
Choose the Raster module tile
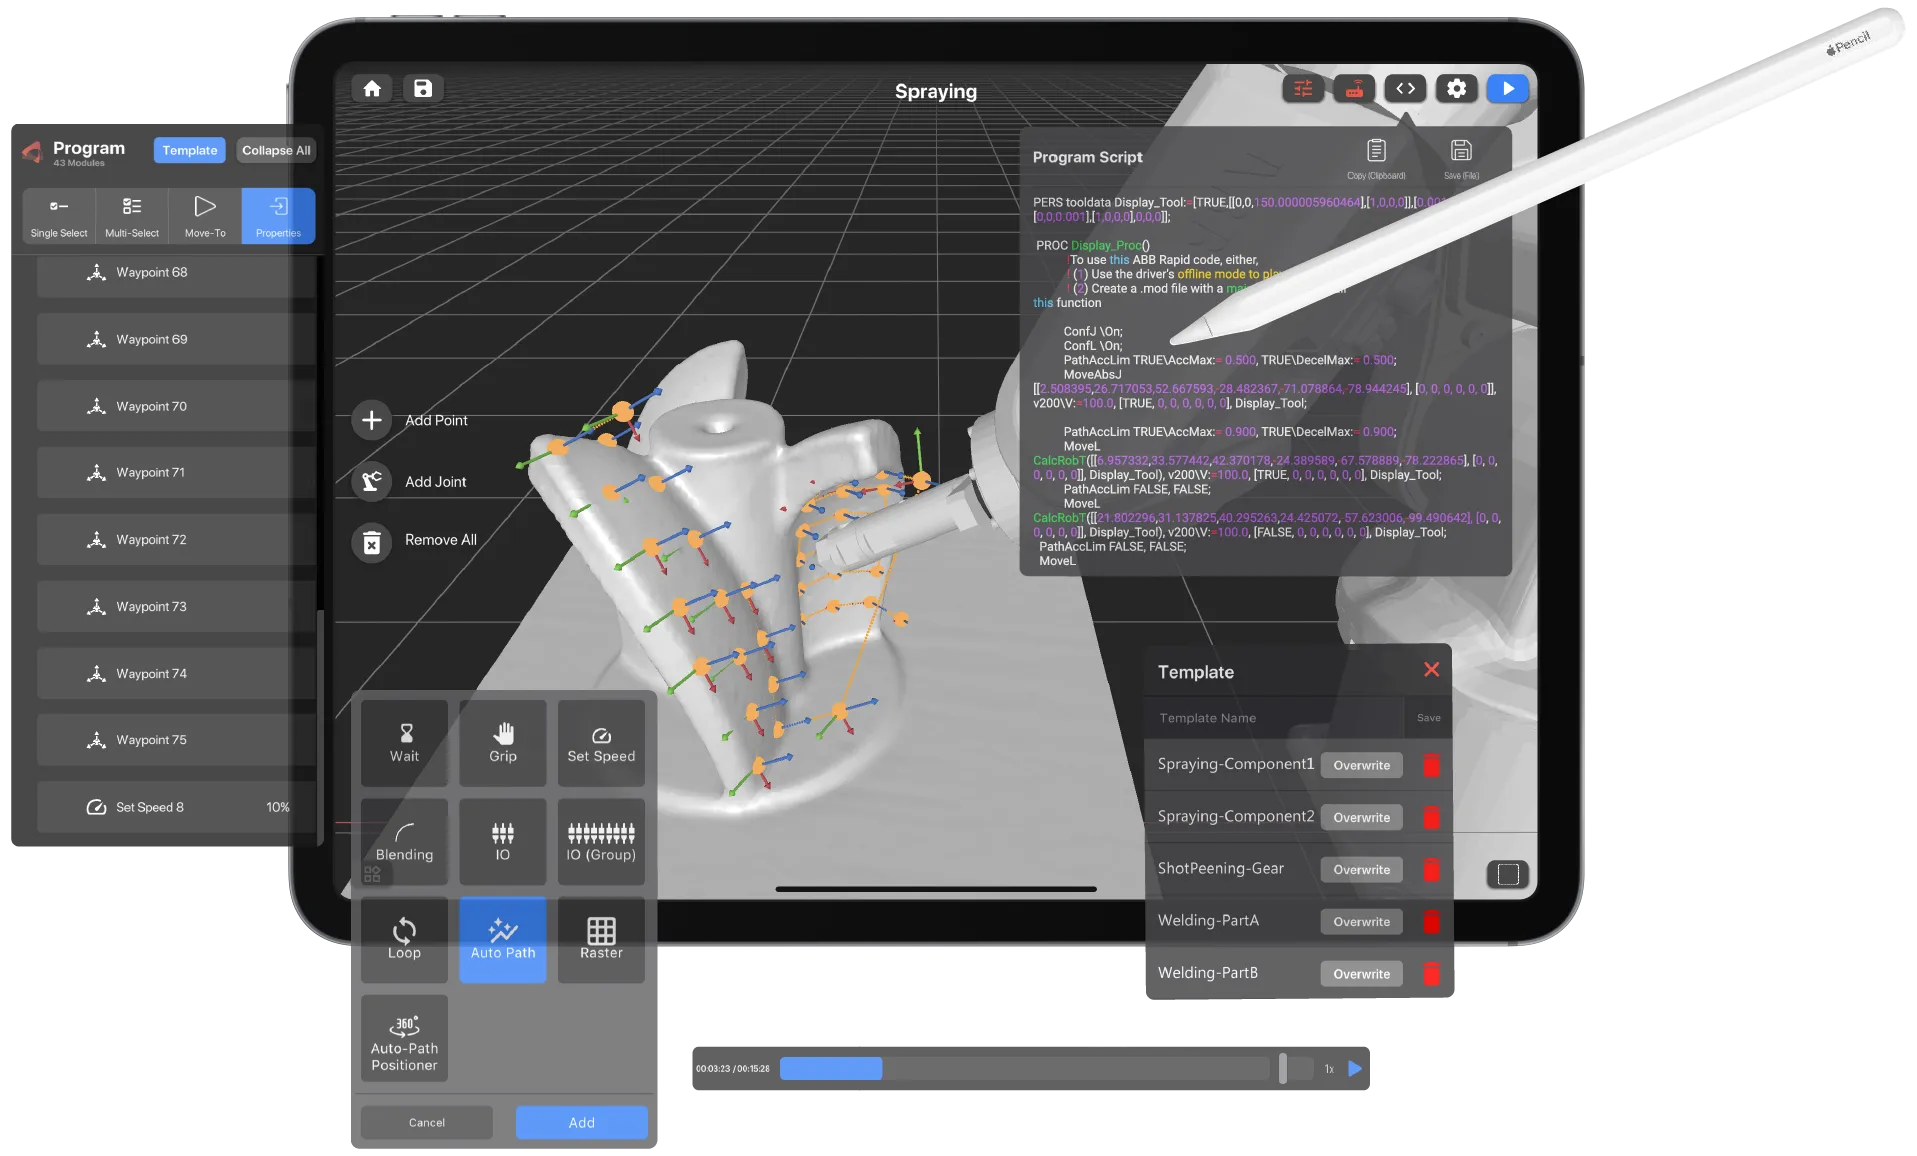[x=601, y=939]
